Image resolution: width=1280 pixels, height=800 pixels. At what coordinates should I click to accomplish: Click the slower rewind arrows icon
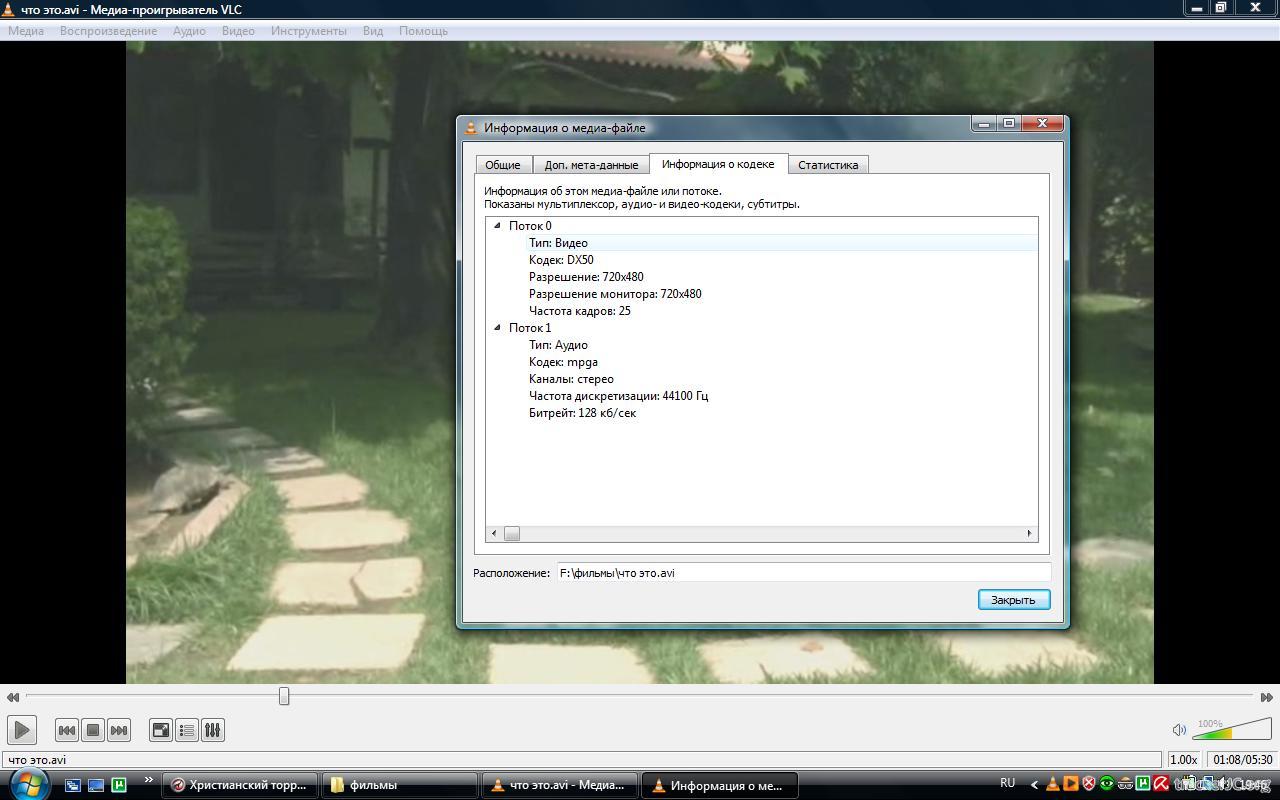(x=12, y=697)
